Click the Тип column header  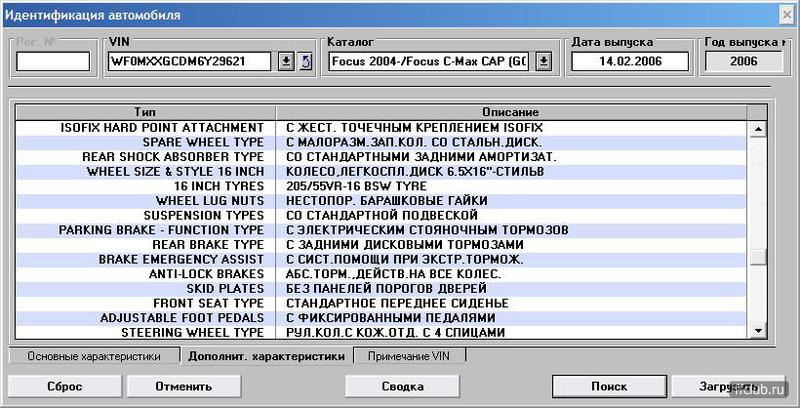[x=145, y=112]
